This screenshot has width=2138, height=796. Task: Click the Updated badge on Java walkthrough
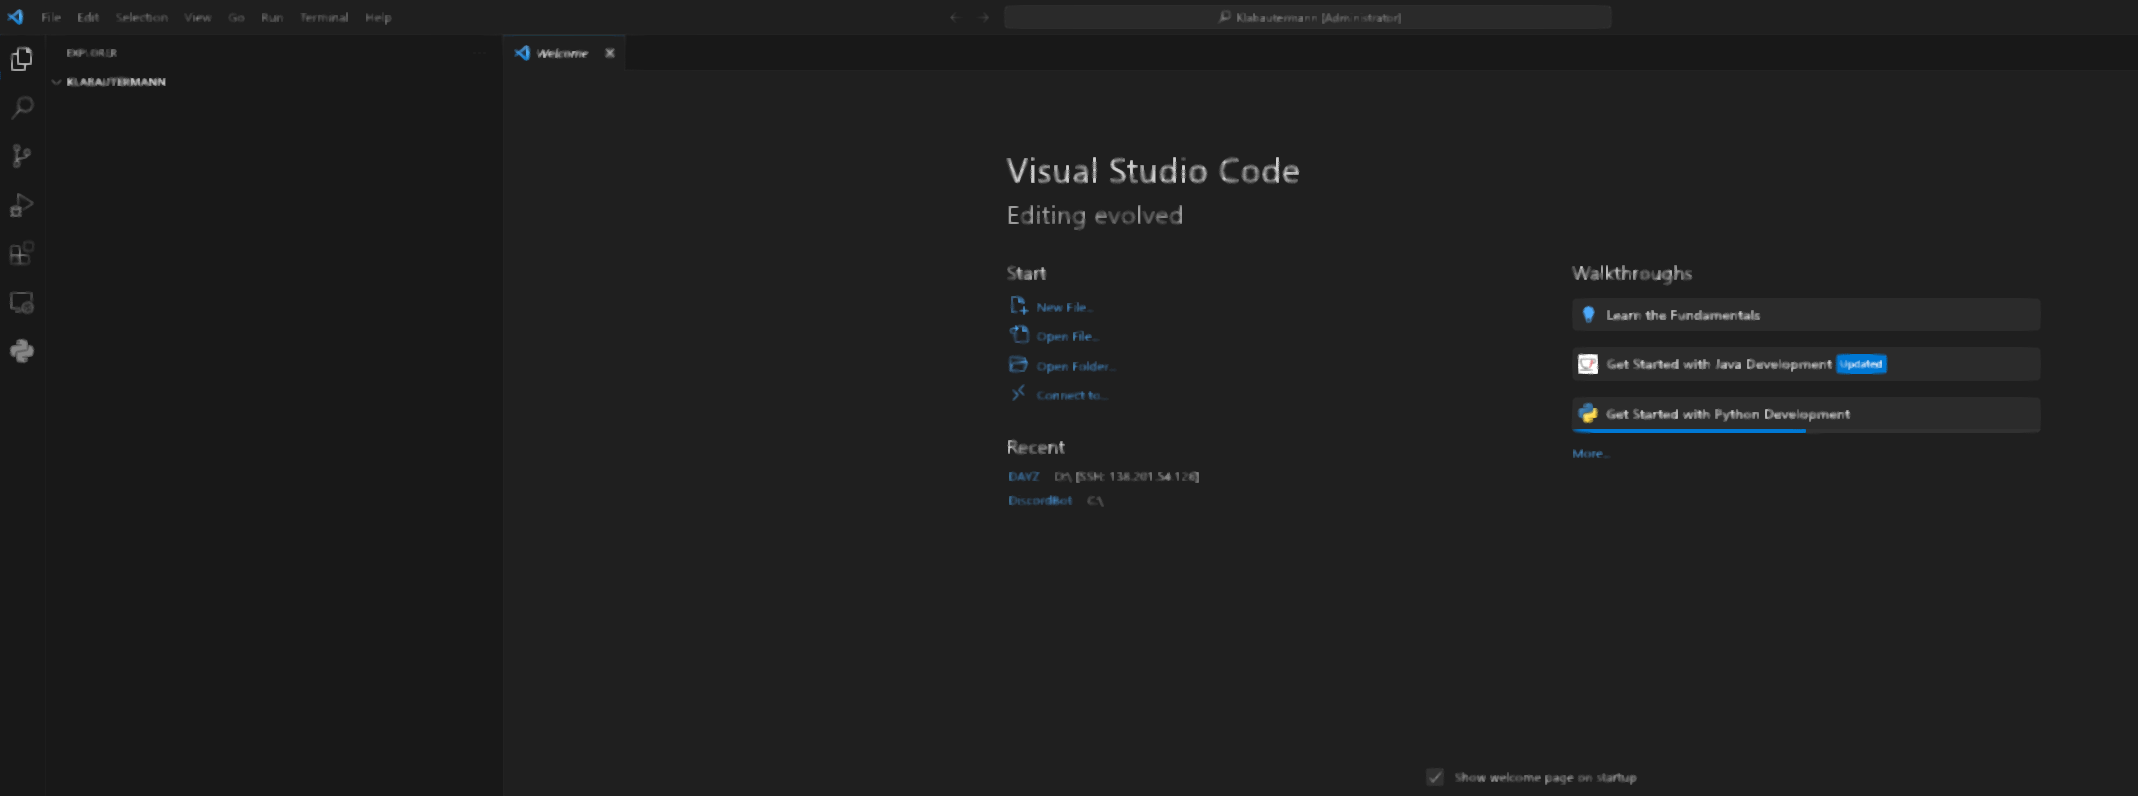1861,364
